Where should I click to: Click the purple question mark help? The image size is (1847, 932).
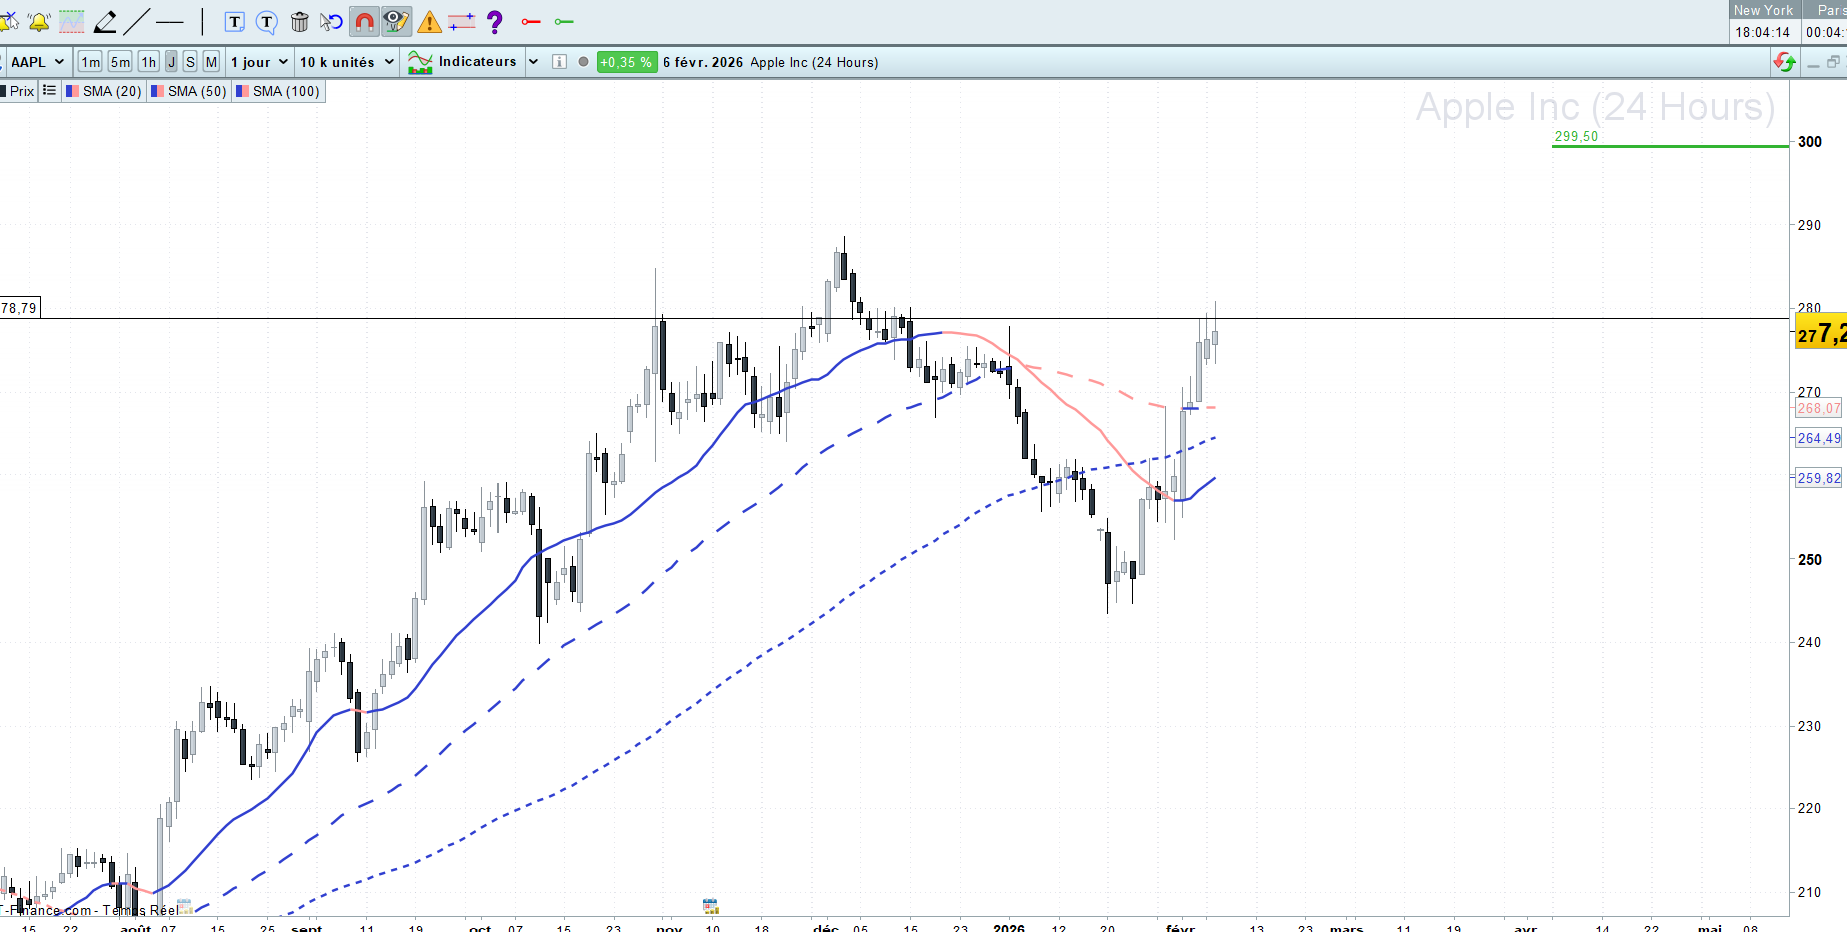click(494, 21)
